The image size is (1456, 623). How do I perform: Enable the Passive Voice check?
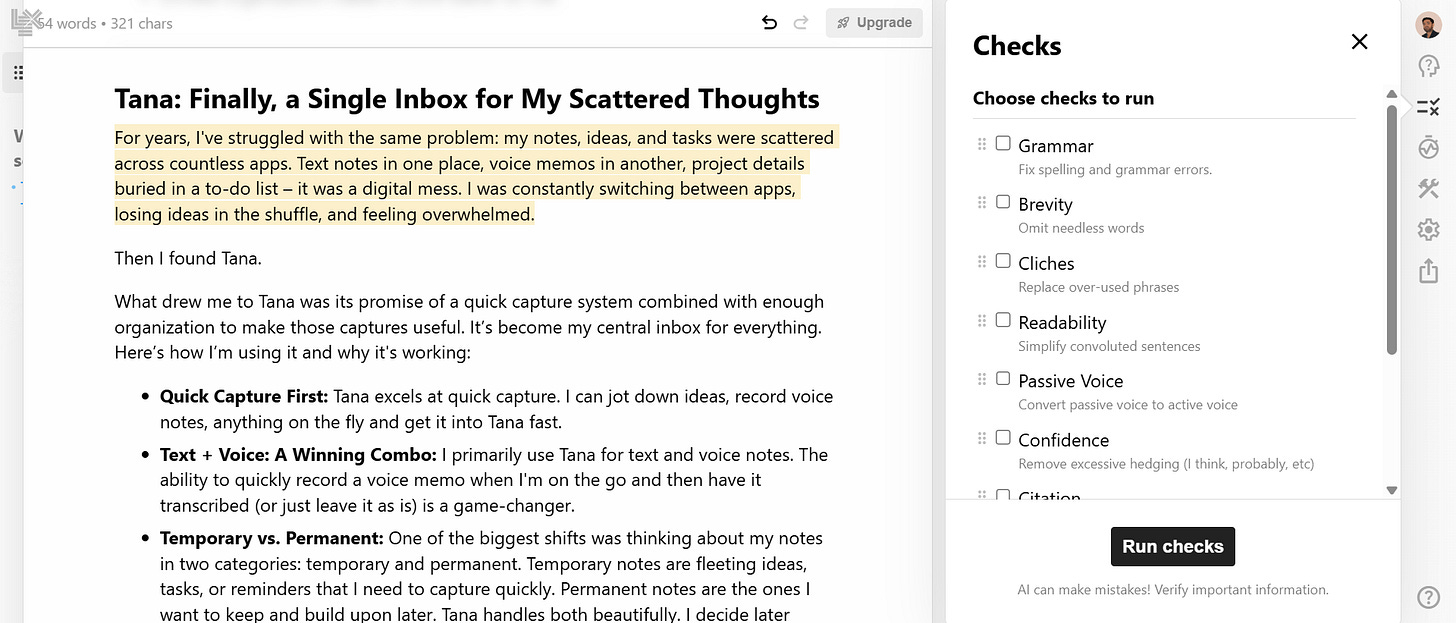pyautogui.click(x=1003, y=379)
